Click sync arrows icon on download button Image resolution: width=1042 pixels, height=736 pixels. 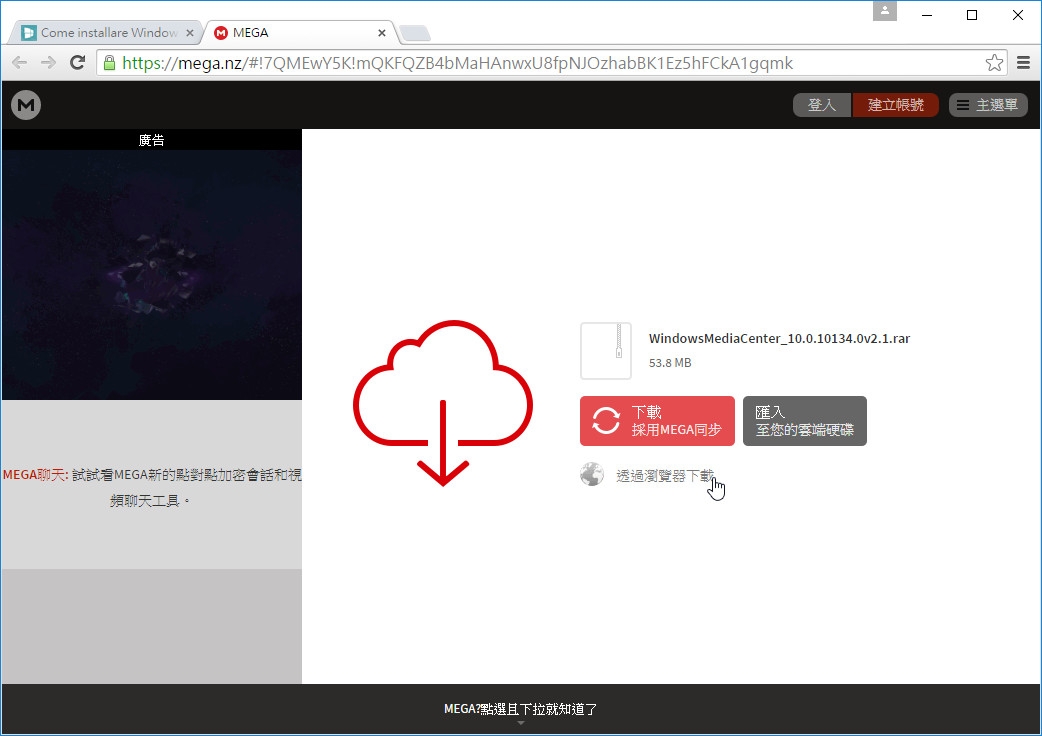coord(606,420)
